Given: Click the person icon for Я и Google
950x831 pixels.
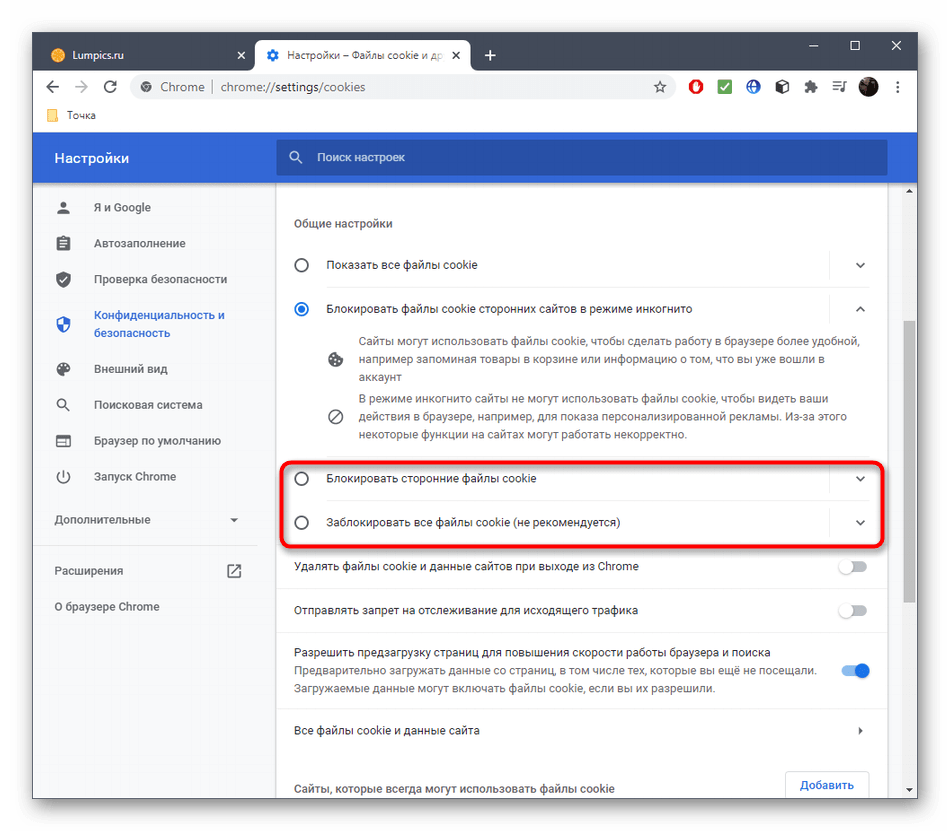Looking at the screenshot, I should pyautogui.click(x=63, y=208).
